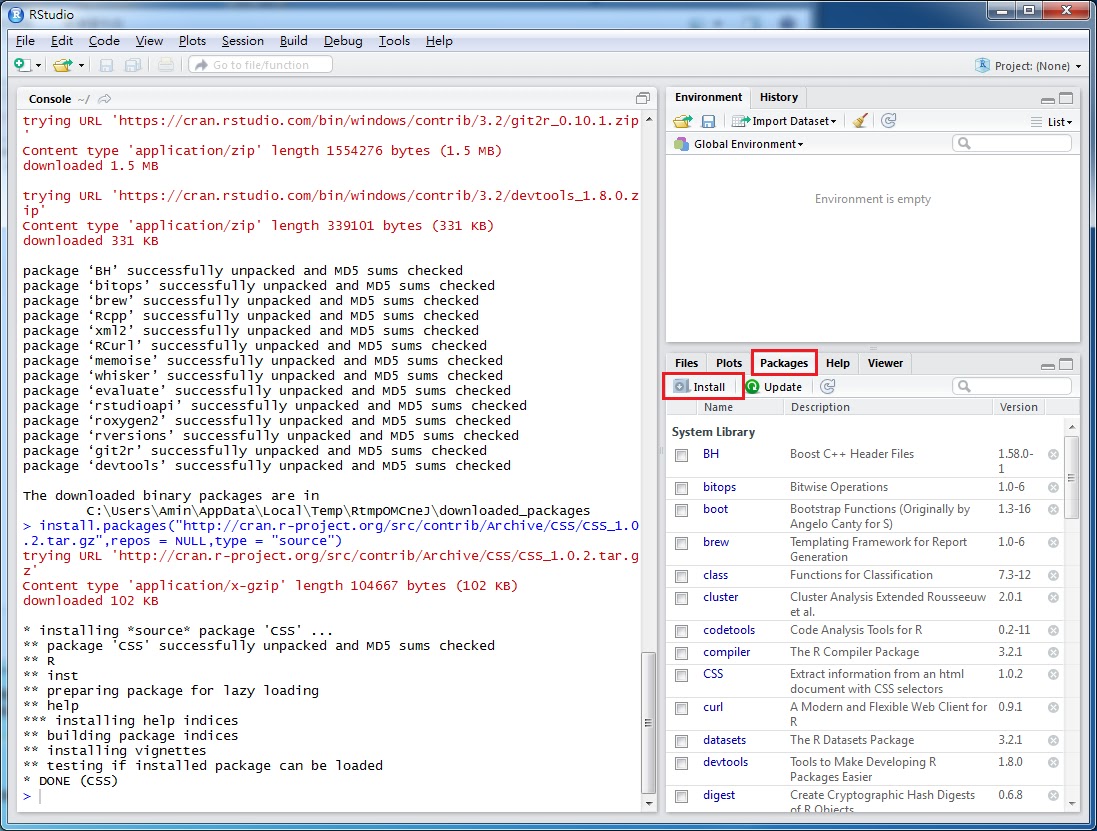Open the File menu
Image resolution: width=1097 pixels, height=831 pixels.
click(25, 41)
